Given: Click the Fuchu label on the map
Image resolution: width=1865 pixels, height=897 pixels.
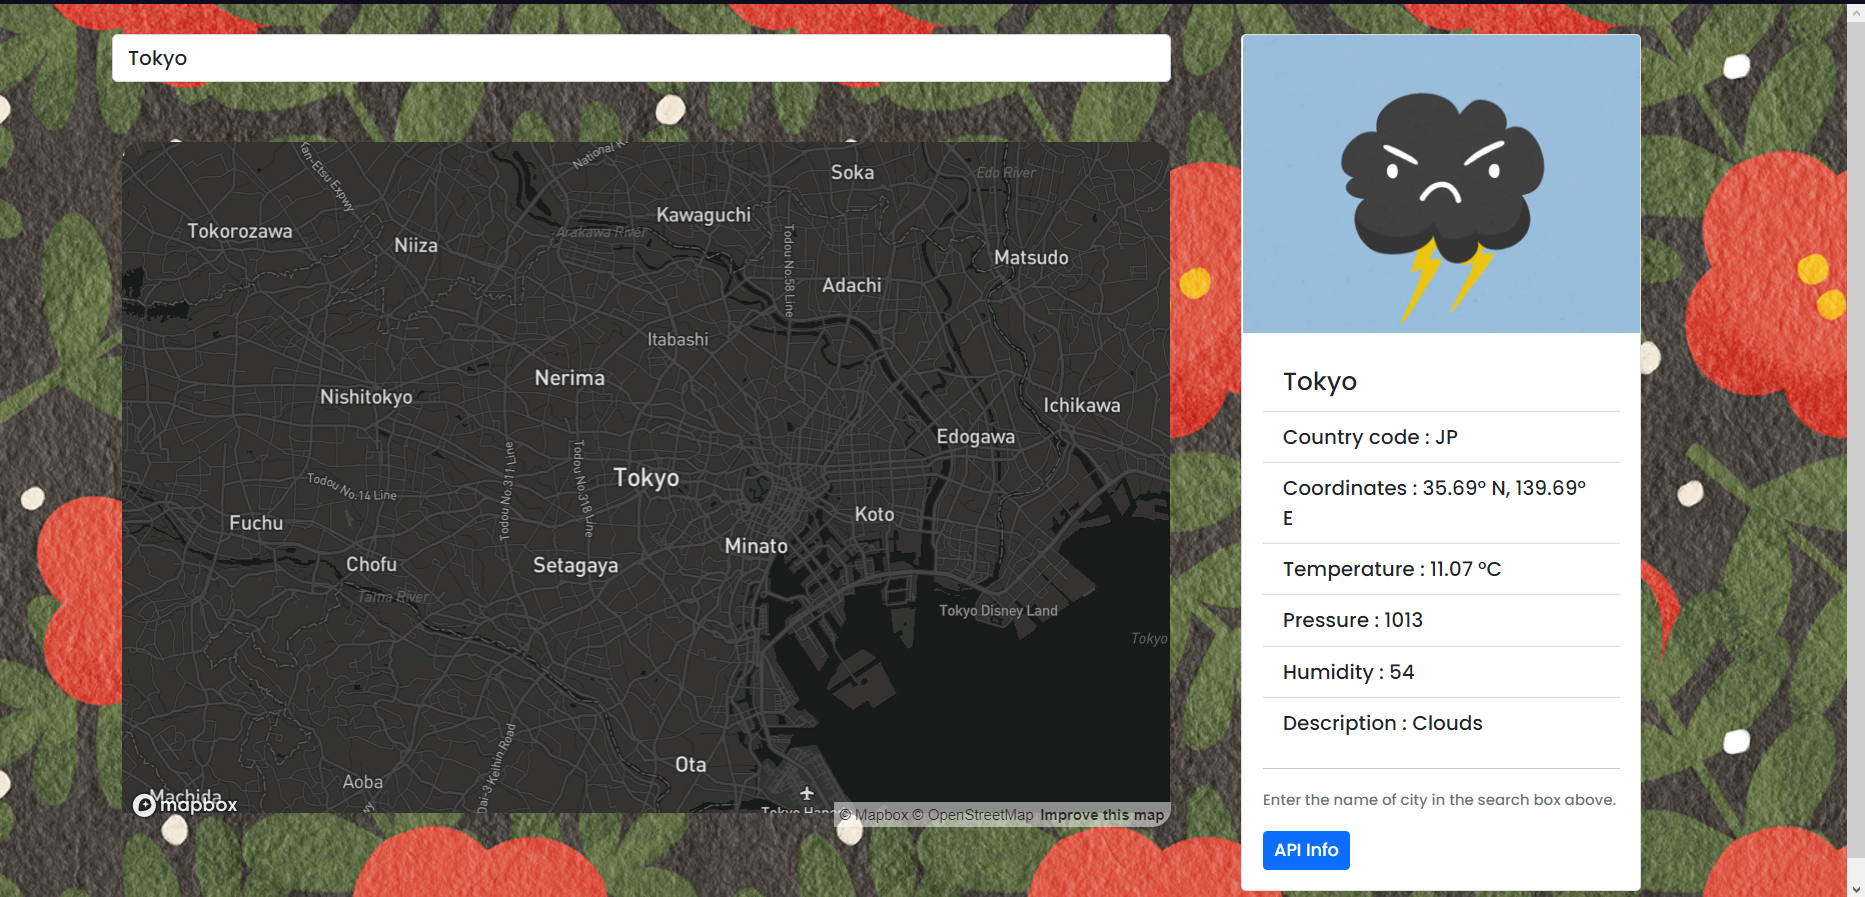Looking at the screenshot, I should pos(256,523).
